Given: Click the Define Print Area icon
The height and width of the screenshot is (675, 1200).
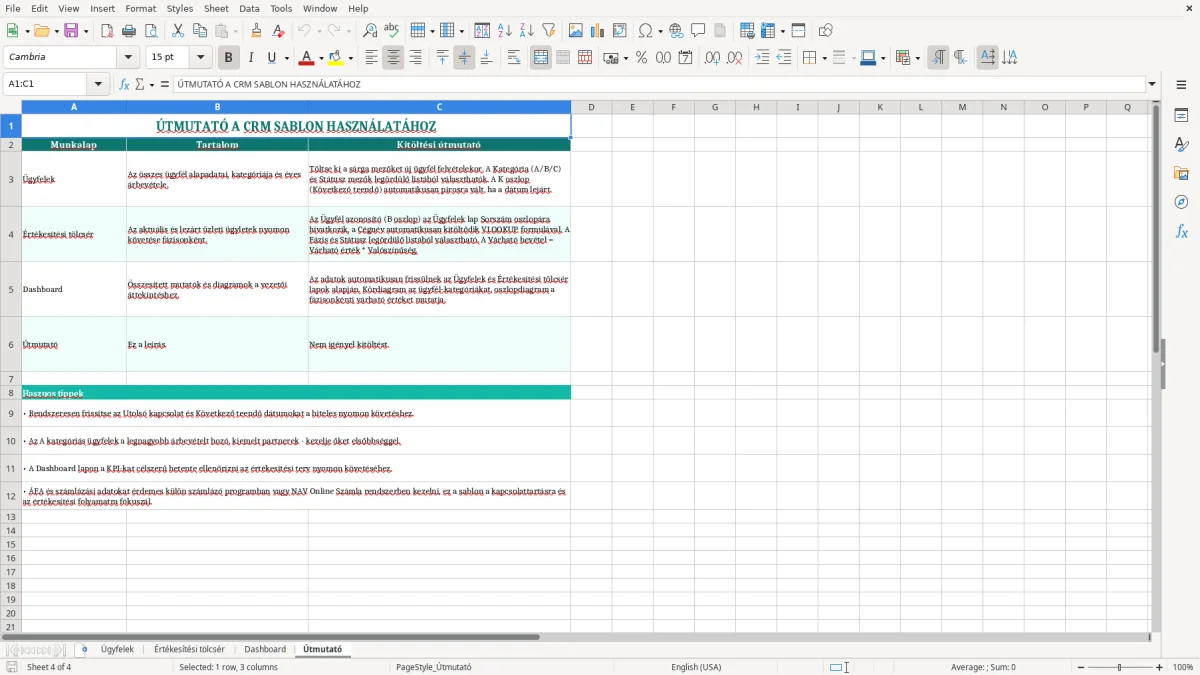Looking at the screenshot, I should pos(747,31).
